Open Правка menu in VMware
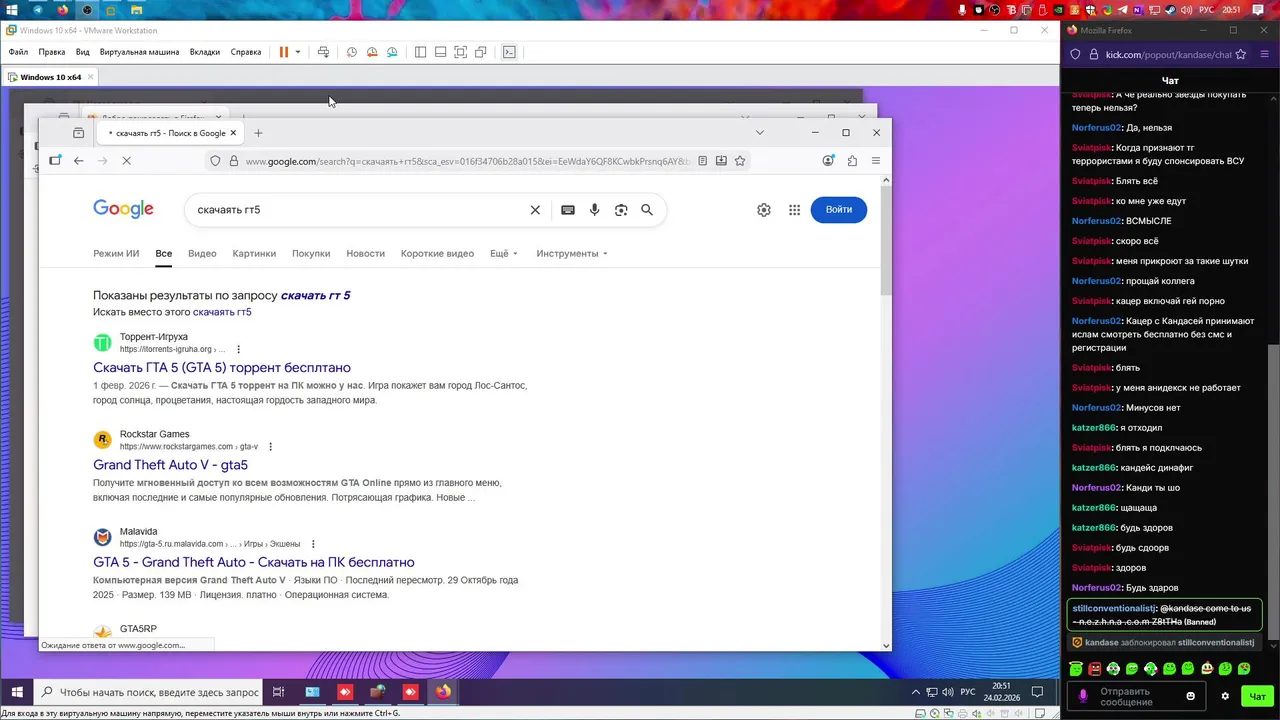The image size is (1280, 720). 52,52
